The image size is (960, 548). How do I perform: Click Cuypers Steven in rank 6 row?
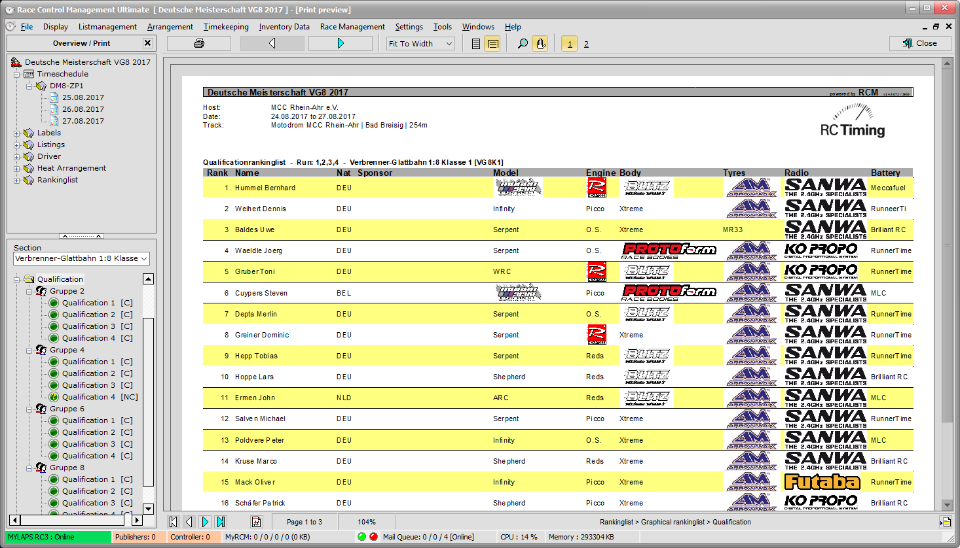click(261, 293)
